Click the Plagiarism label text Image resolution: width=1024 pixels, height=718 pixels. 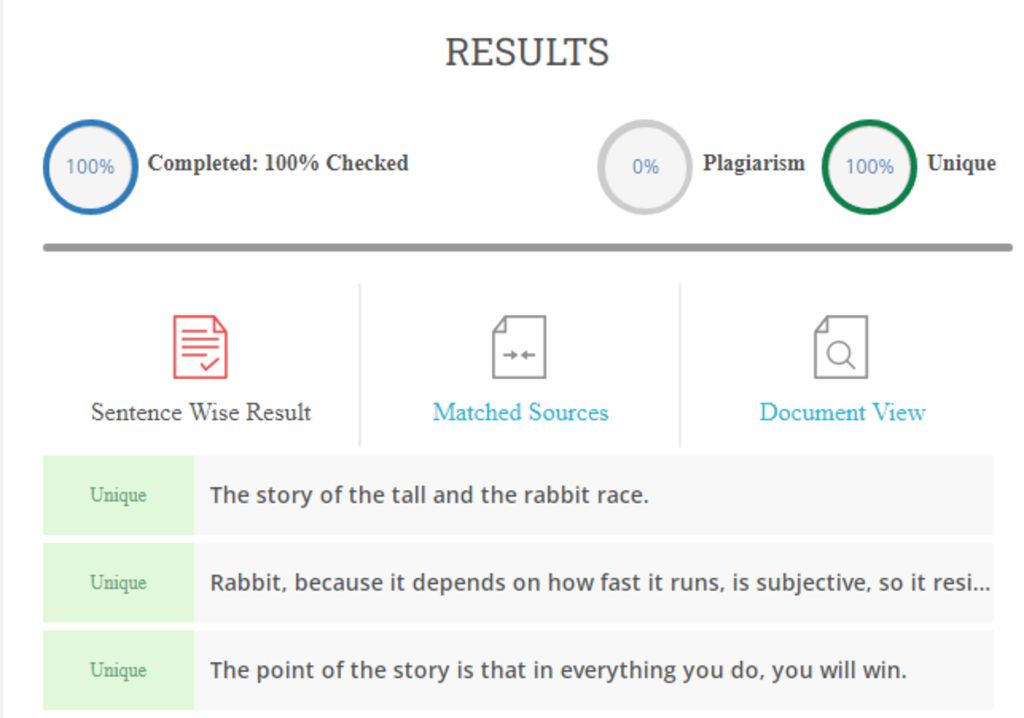point(753,163)
